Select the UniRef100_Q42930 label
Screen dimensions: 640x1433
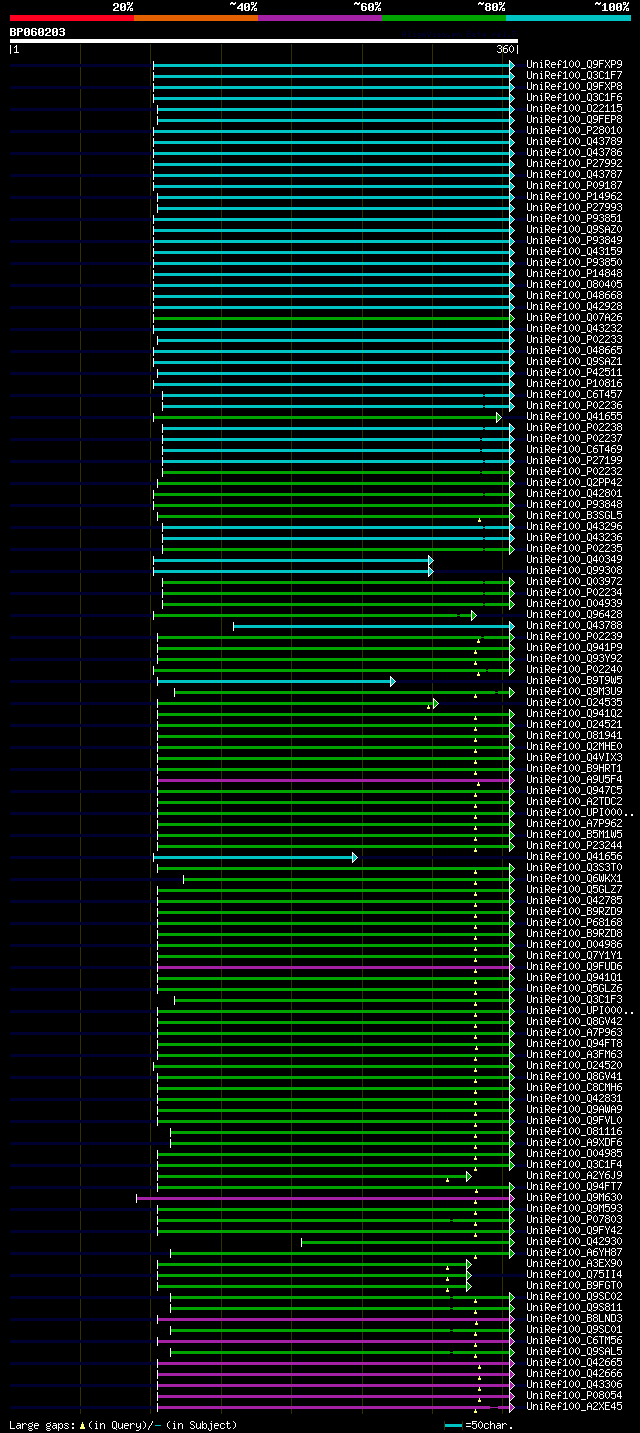[575, 1241]
